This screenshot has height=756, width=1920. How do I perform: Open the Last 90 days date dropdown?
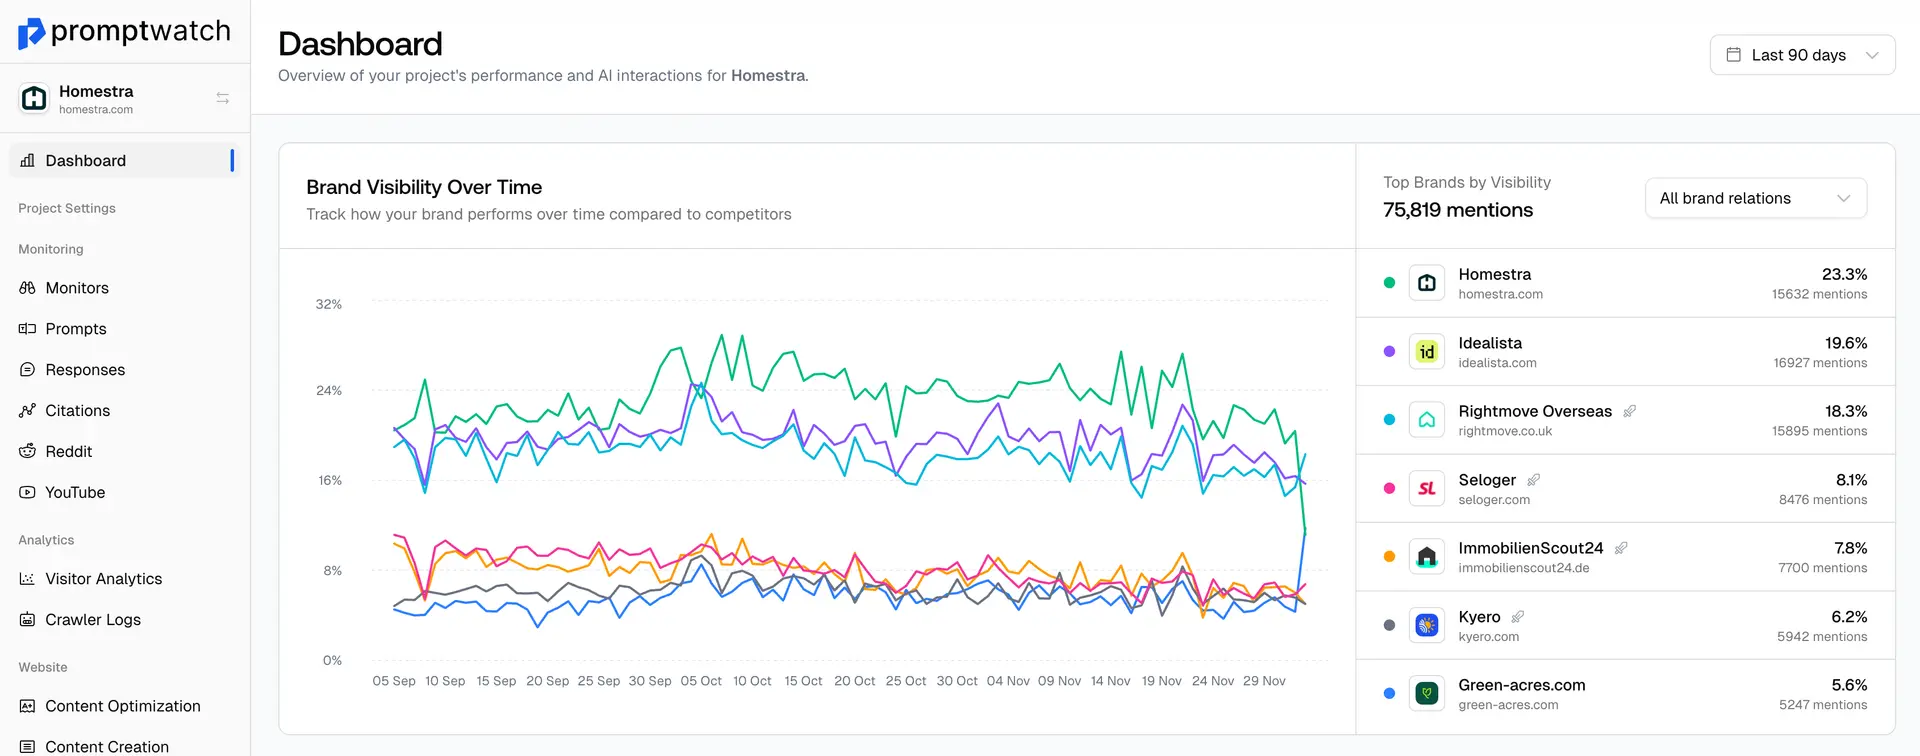pos(1802,55)
